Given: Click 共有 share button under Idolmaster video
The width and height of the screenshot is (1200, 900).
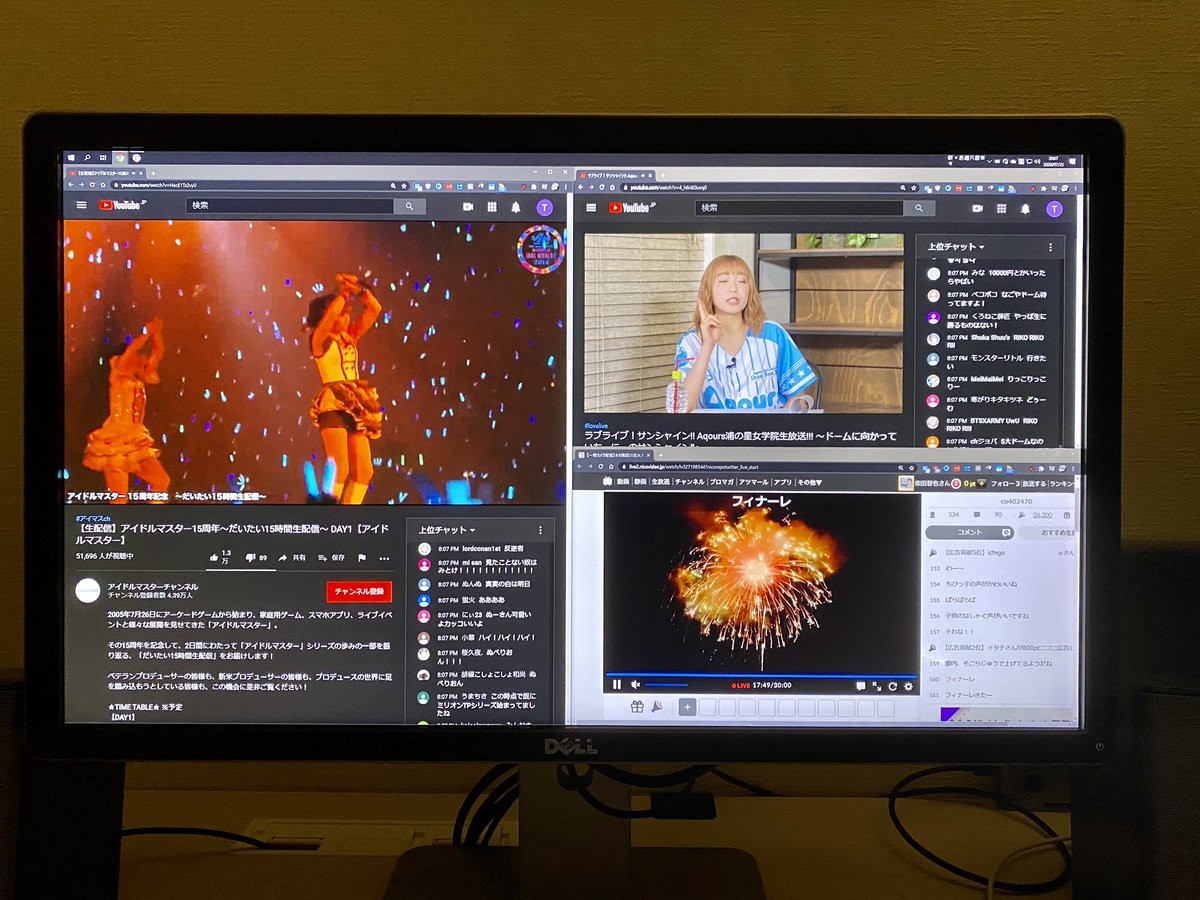Looking at the screenshot, I should point(292,557).
